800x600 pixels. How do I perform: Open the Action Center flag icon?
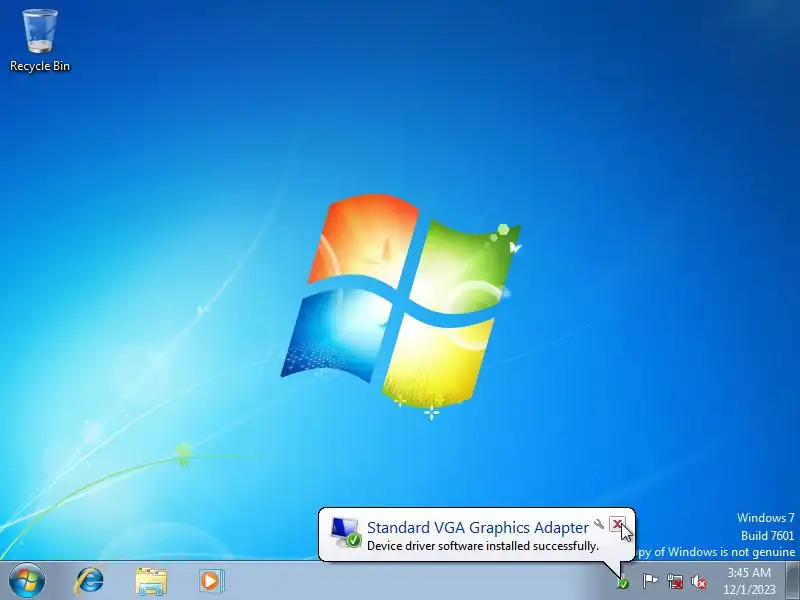650,581
